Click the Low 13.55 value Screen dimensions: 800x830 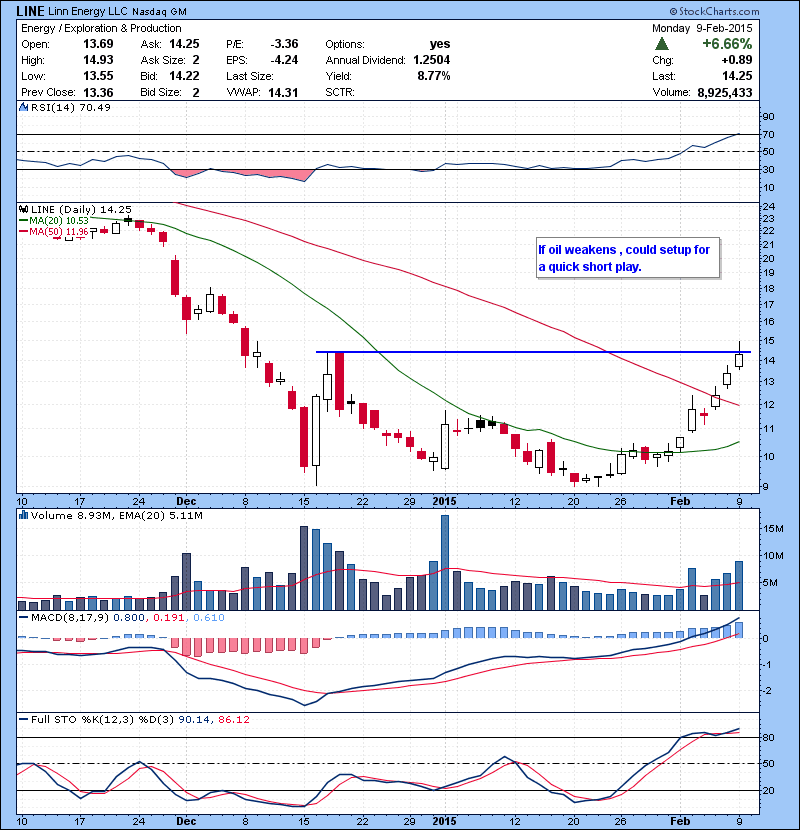pos(98,76)
